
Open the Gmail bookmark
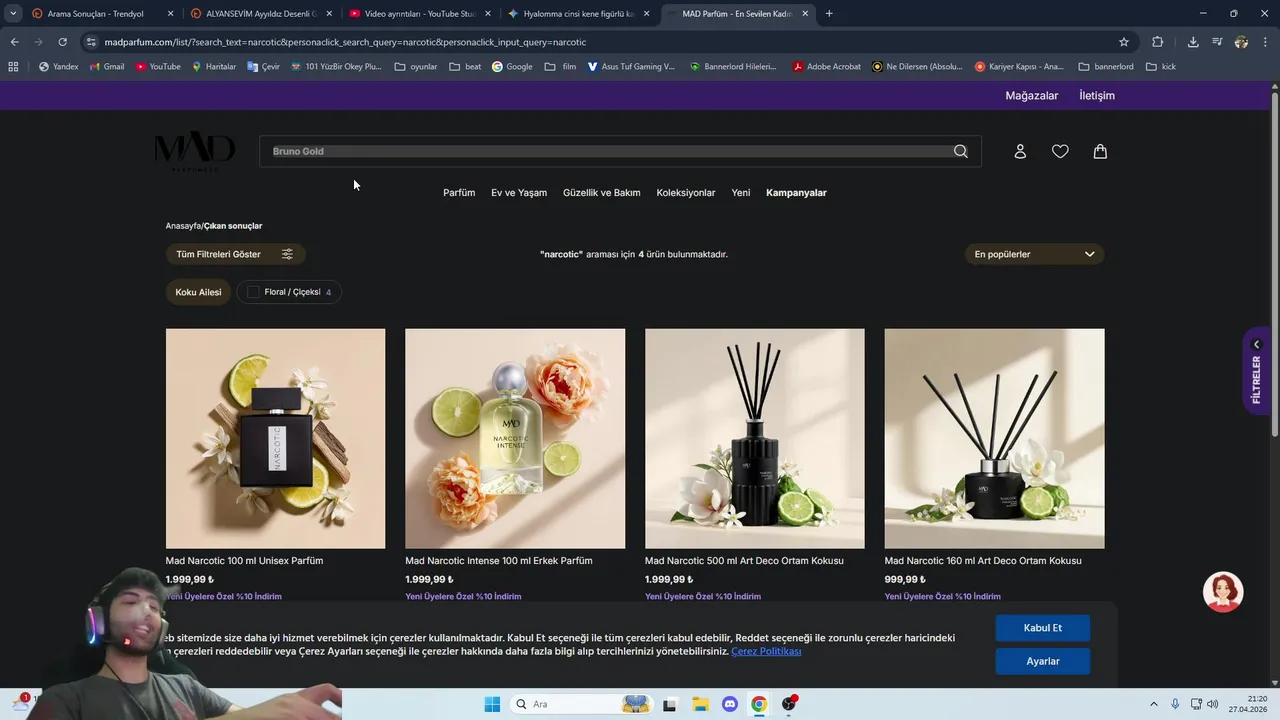(x=107, y=67)
